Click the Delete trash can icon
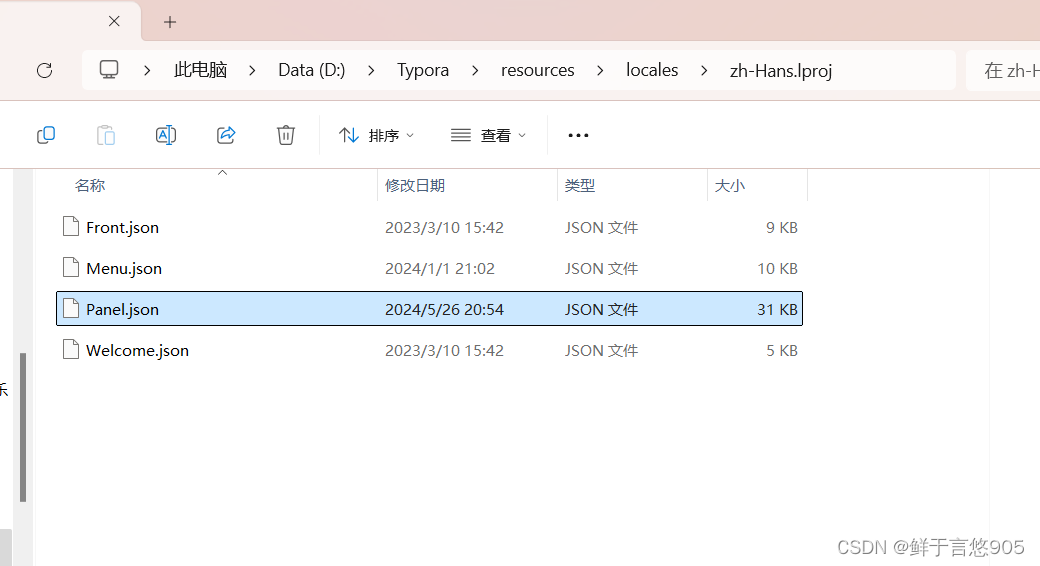 point(286,135)
